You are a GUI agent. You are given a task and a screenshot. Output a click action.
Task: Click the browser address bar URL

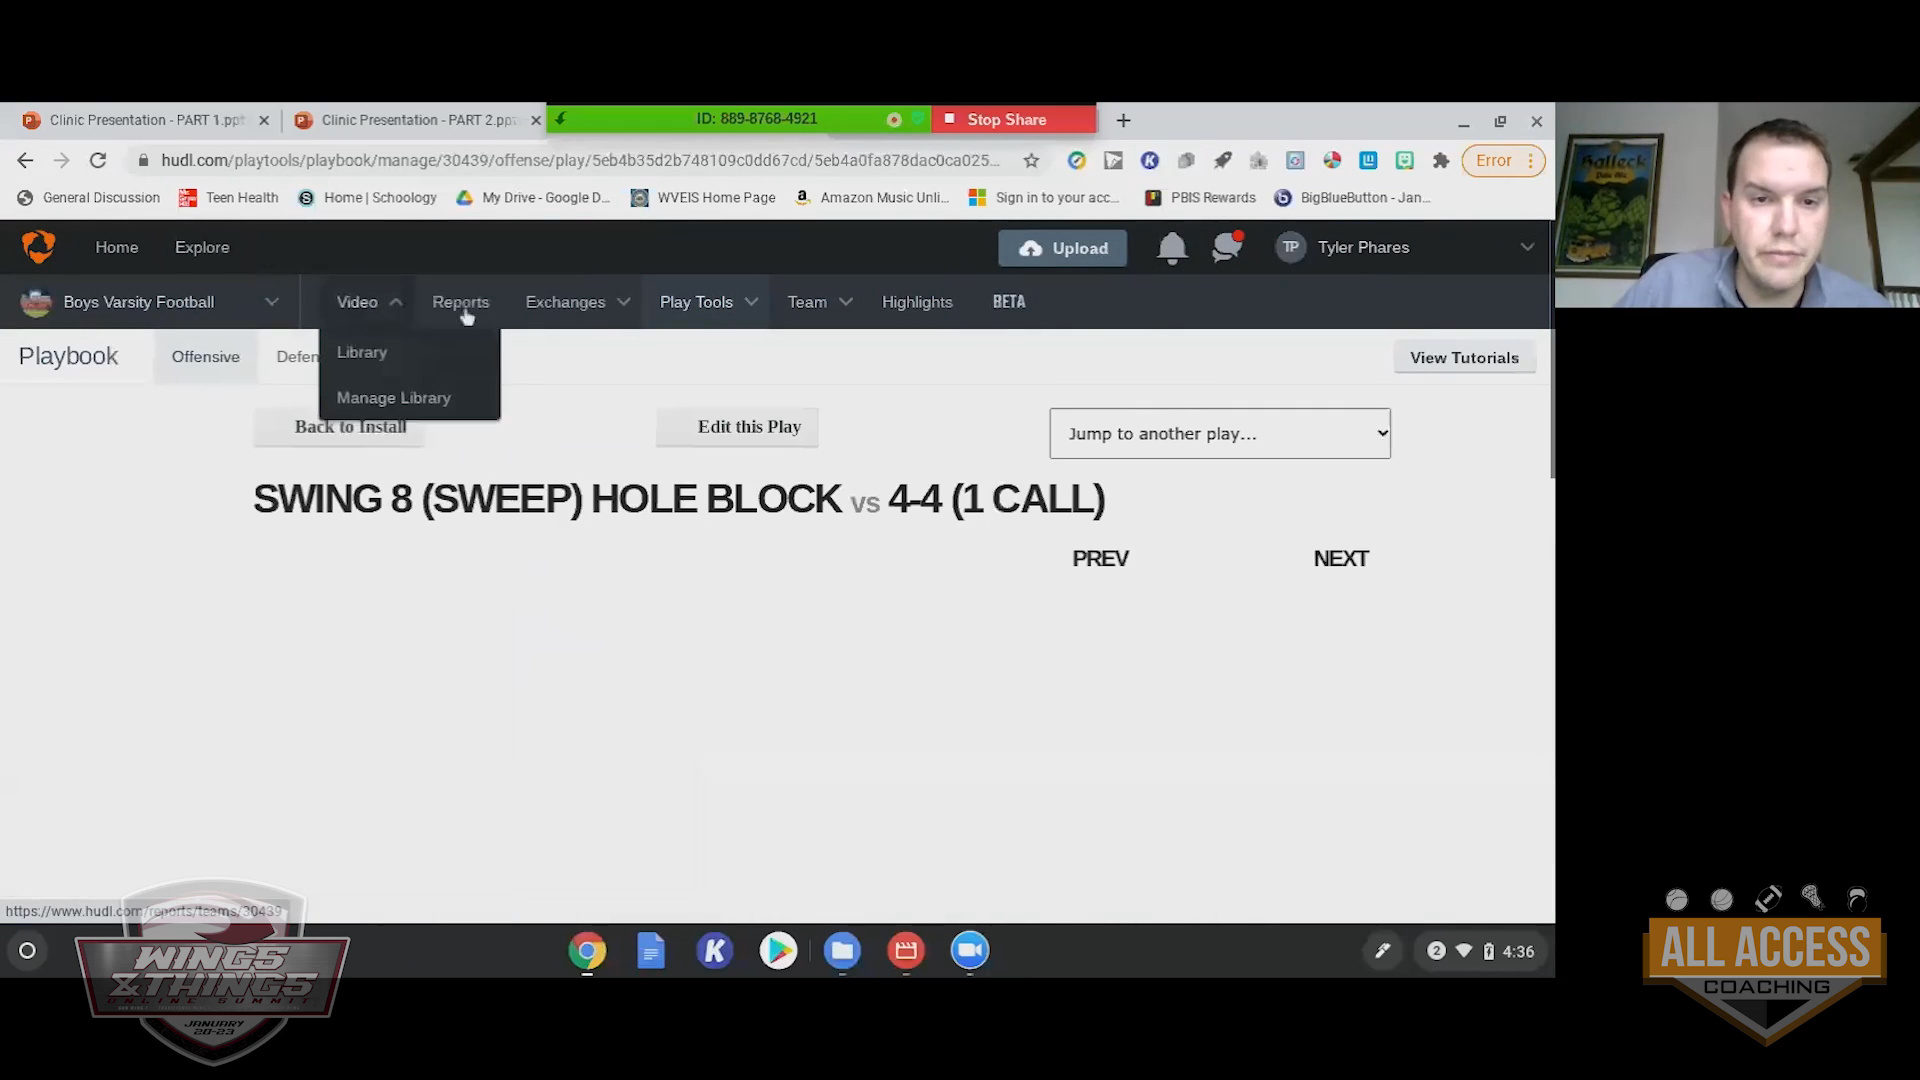pos(580,161)
